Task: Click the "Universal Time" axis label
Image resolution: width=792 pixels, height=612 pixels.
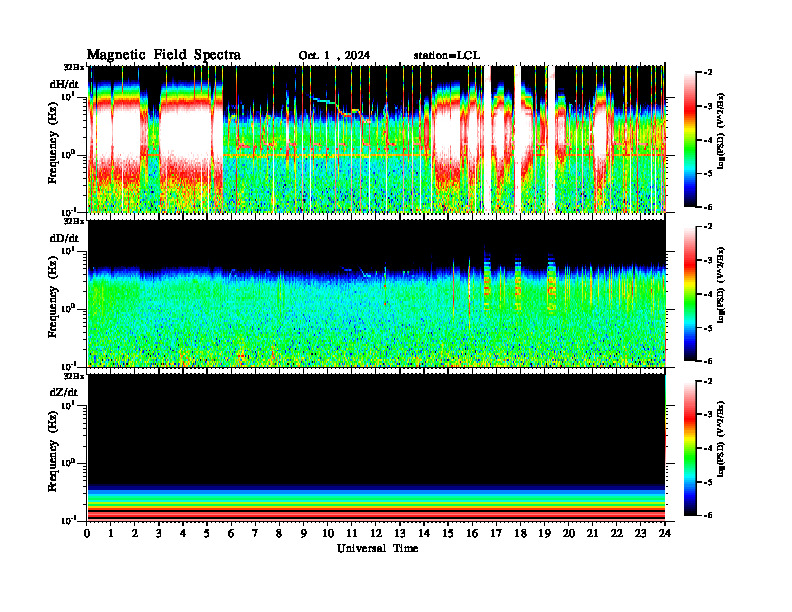Action: pos(377,548)
